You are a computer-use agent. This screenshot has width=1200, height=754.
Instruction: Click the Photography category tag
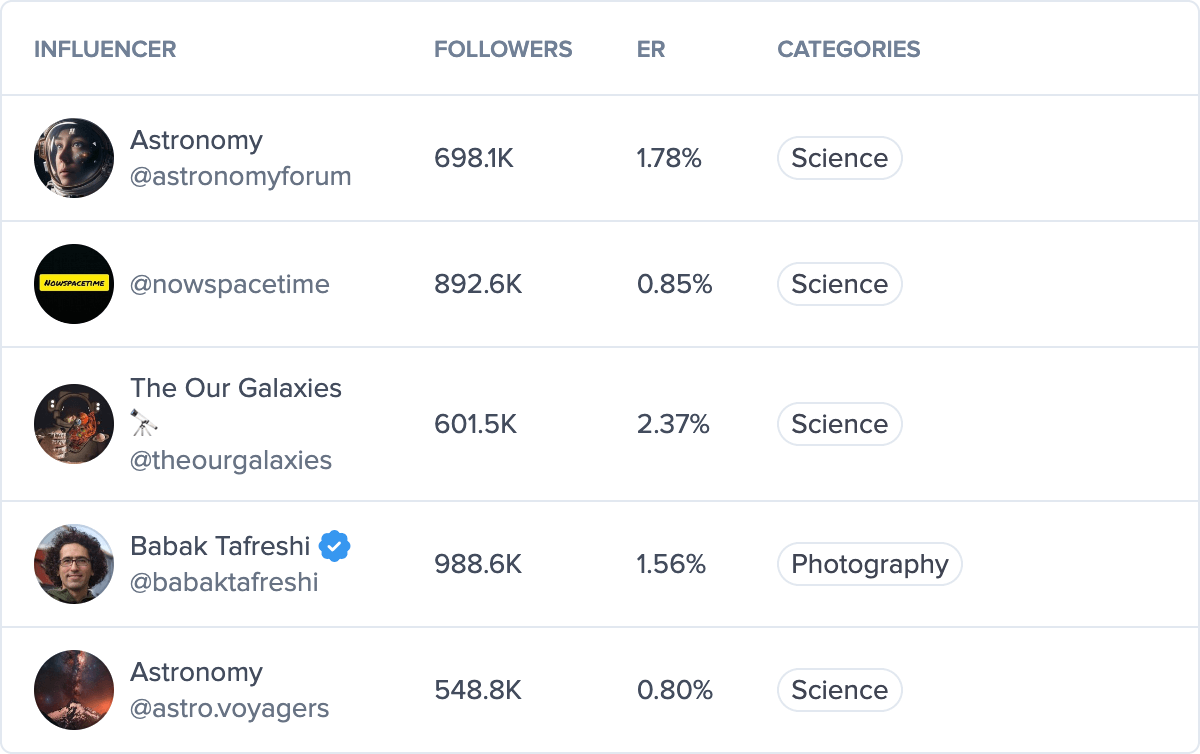pyautogui.click(x=869, y=564)
